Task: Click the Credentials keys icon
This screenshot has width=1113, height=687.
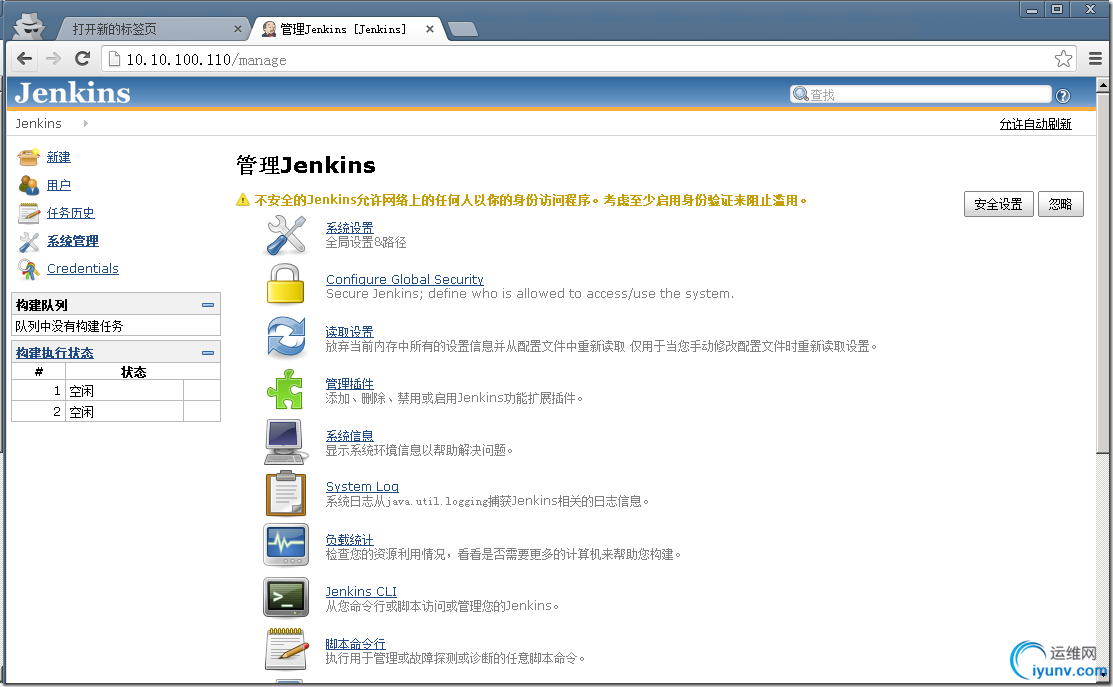Action: click(28, 269)
